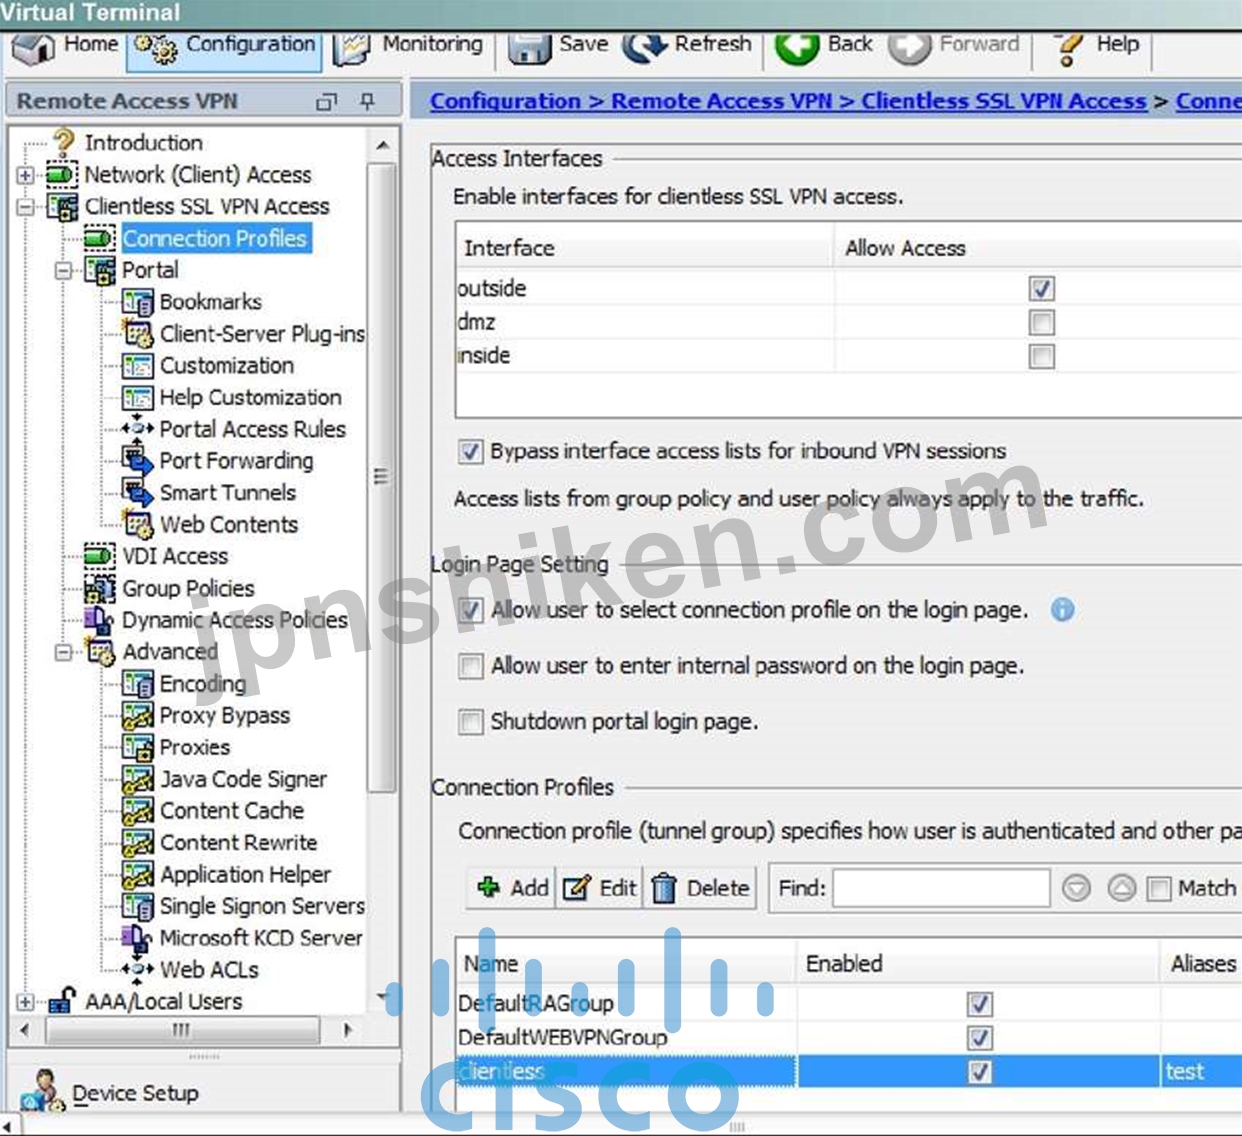Collapse the Advanced tree node
This screenshot has height=1136, width=1242.
(x=63, y=652)
